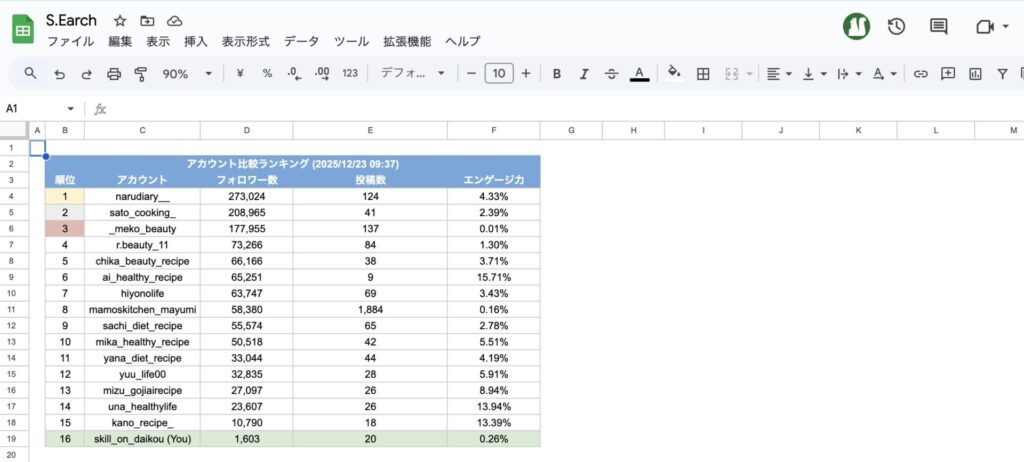
Task: Show comments via the speech bubble icon
Action: [x=938, y=27]
